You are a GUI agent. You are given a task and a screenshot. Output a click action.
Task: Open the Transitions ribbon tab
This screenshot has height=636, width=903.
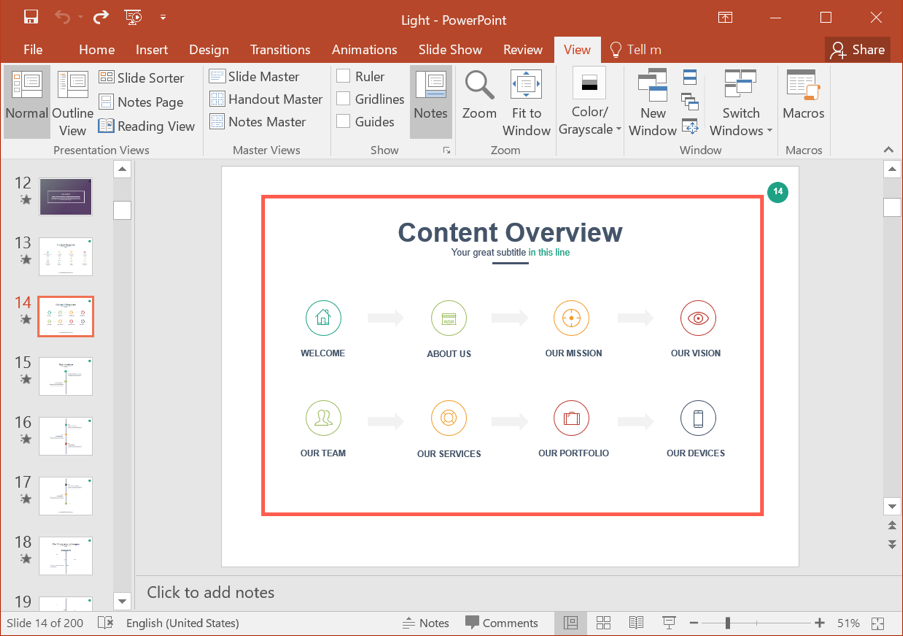pyautogui.click(x=280, y=49)
